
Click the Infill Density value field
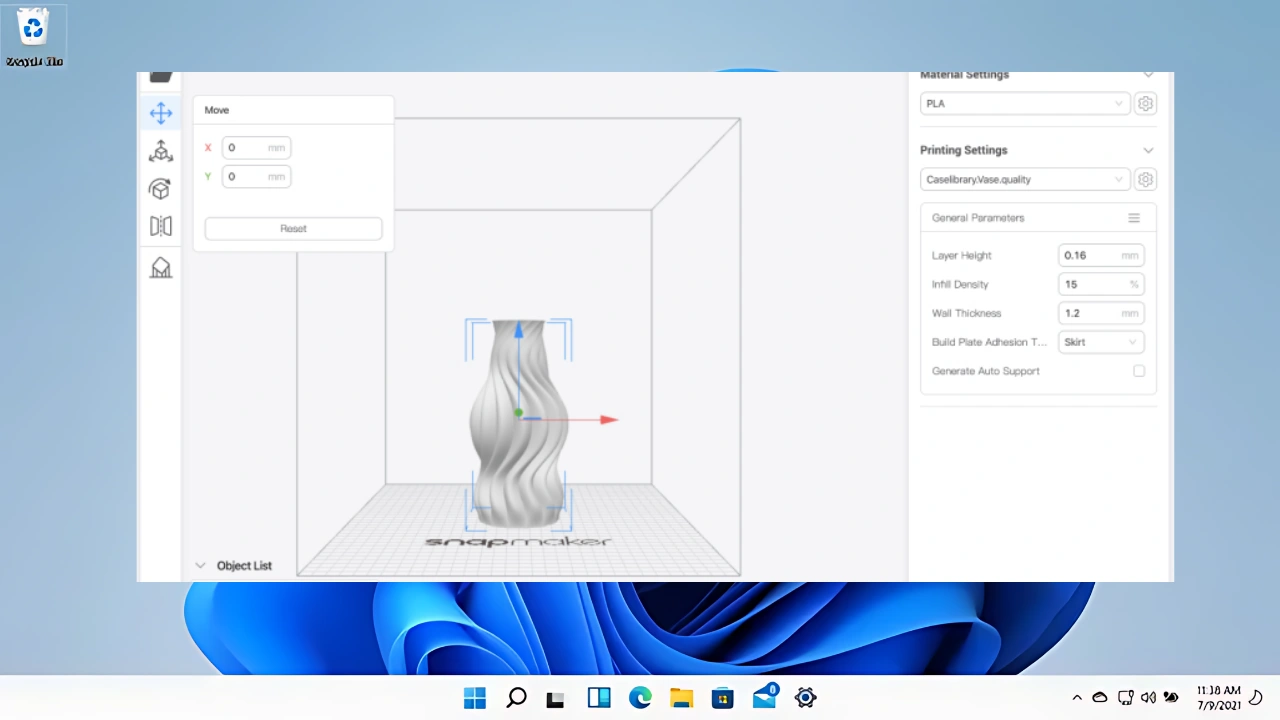tap(1101, 284)
